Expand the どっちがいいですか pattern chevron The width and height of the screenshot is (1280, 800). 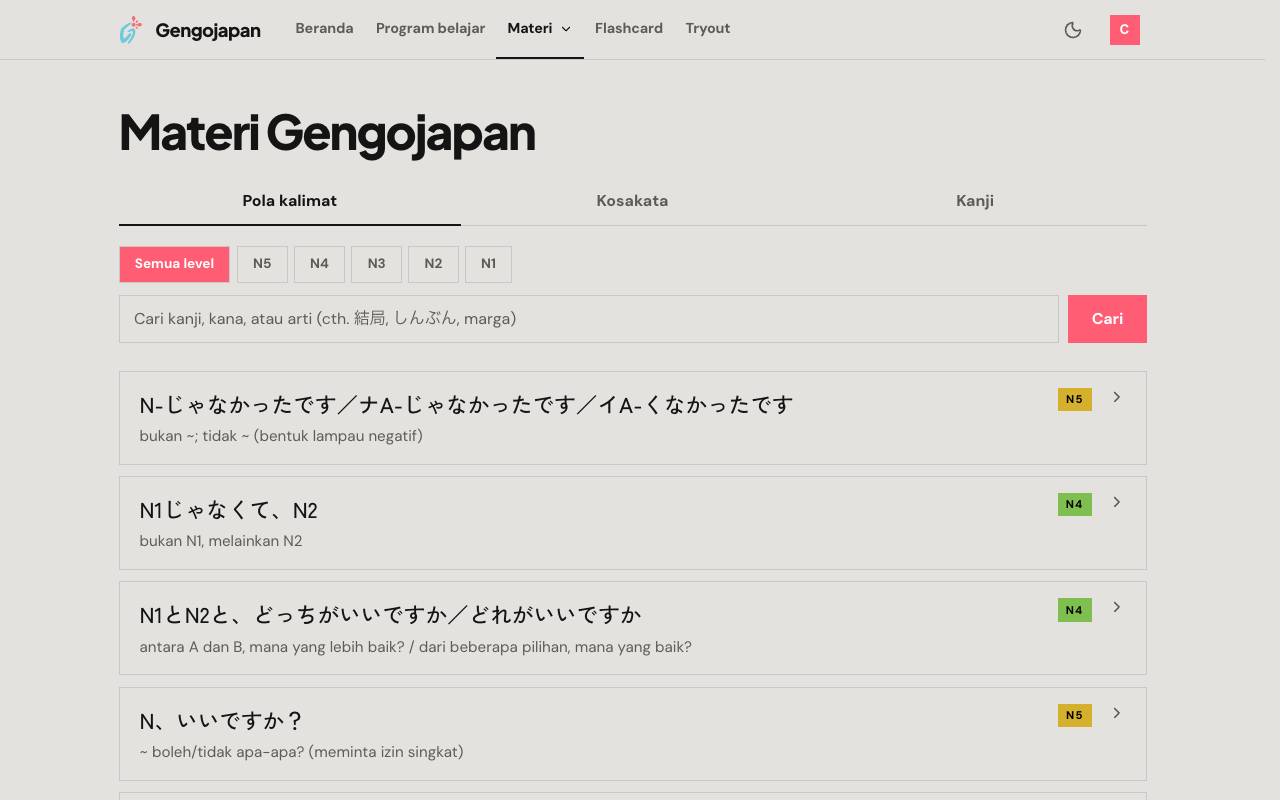[1117, 607]
